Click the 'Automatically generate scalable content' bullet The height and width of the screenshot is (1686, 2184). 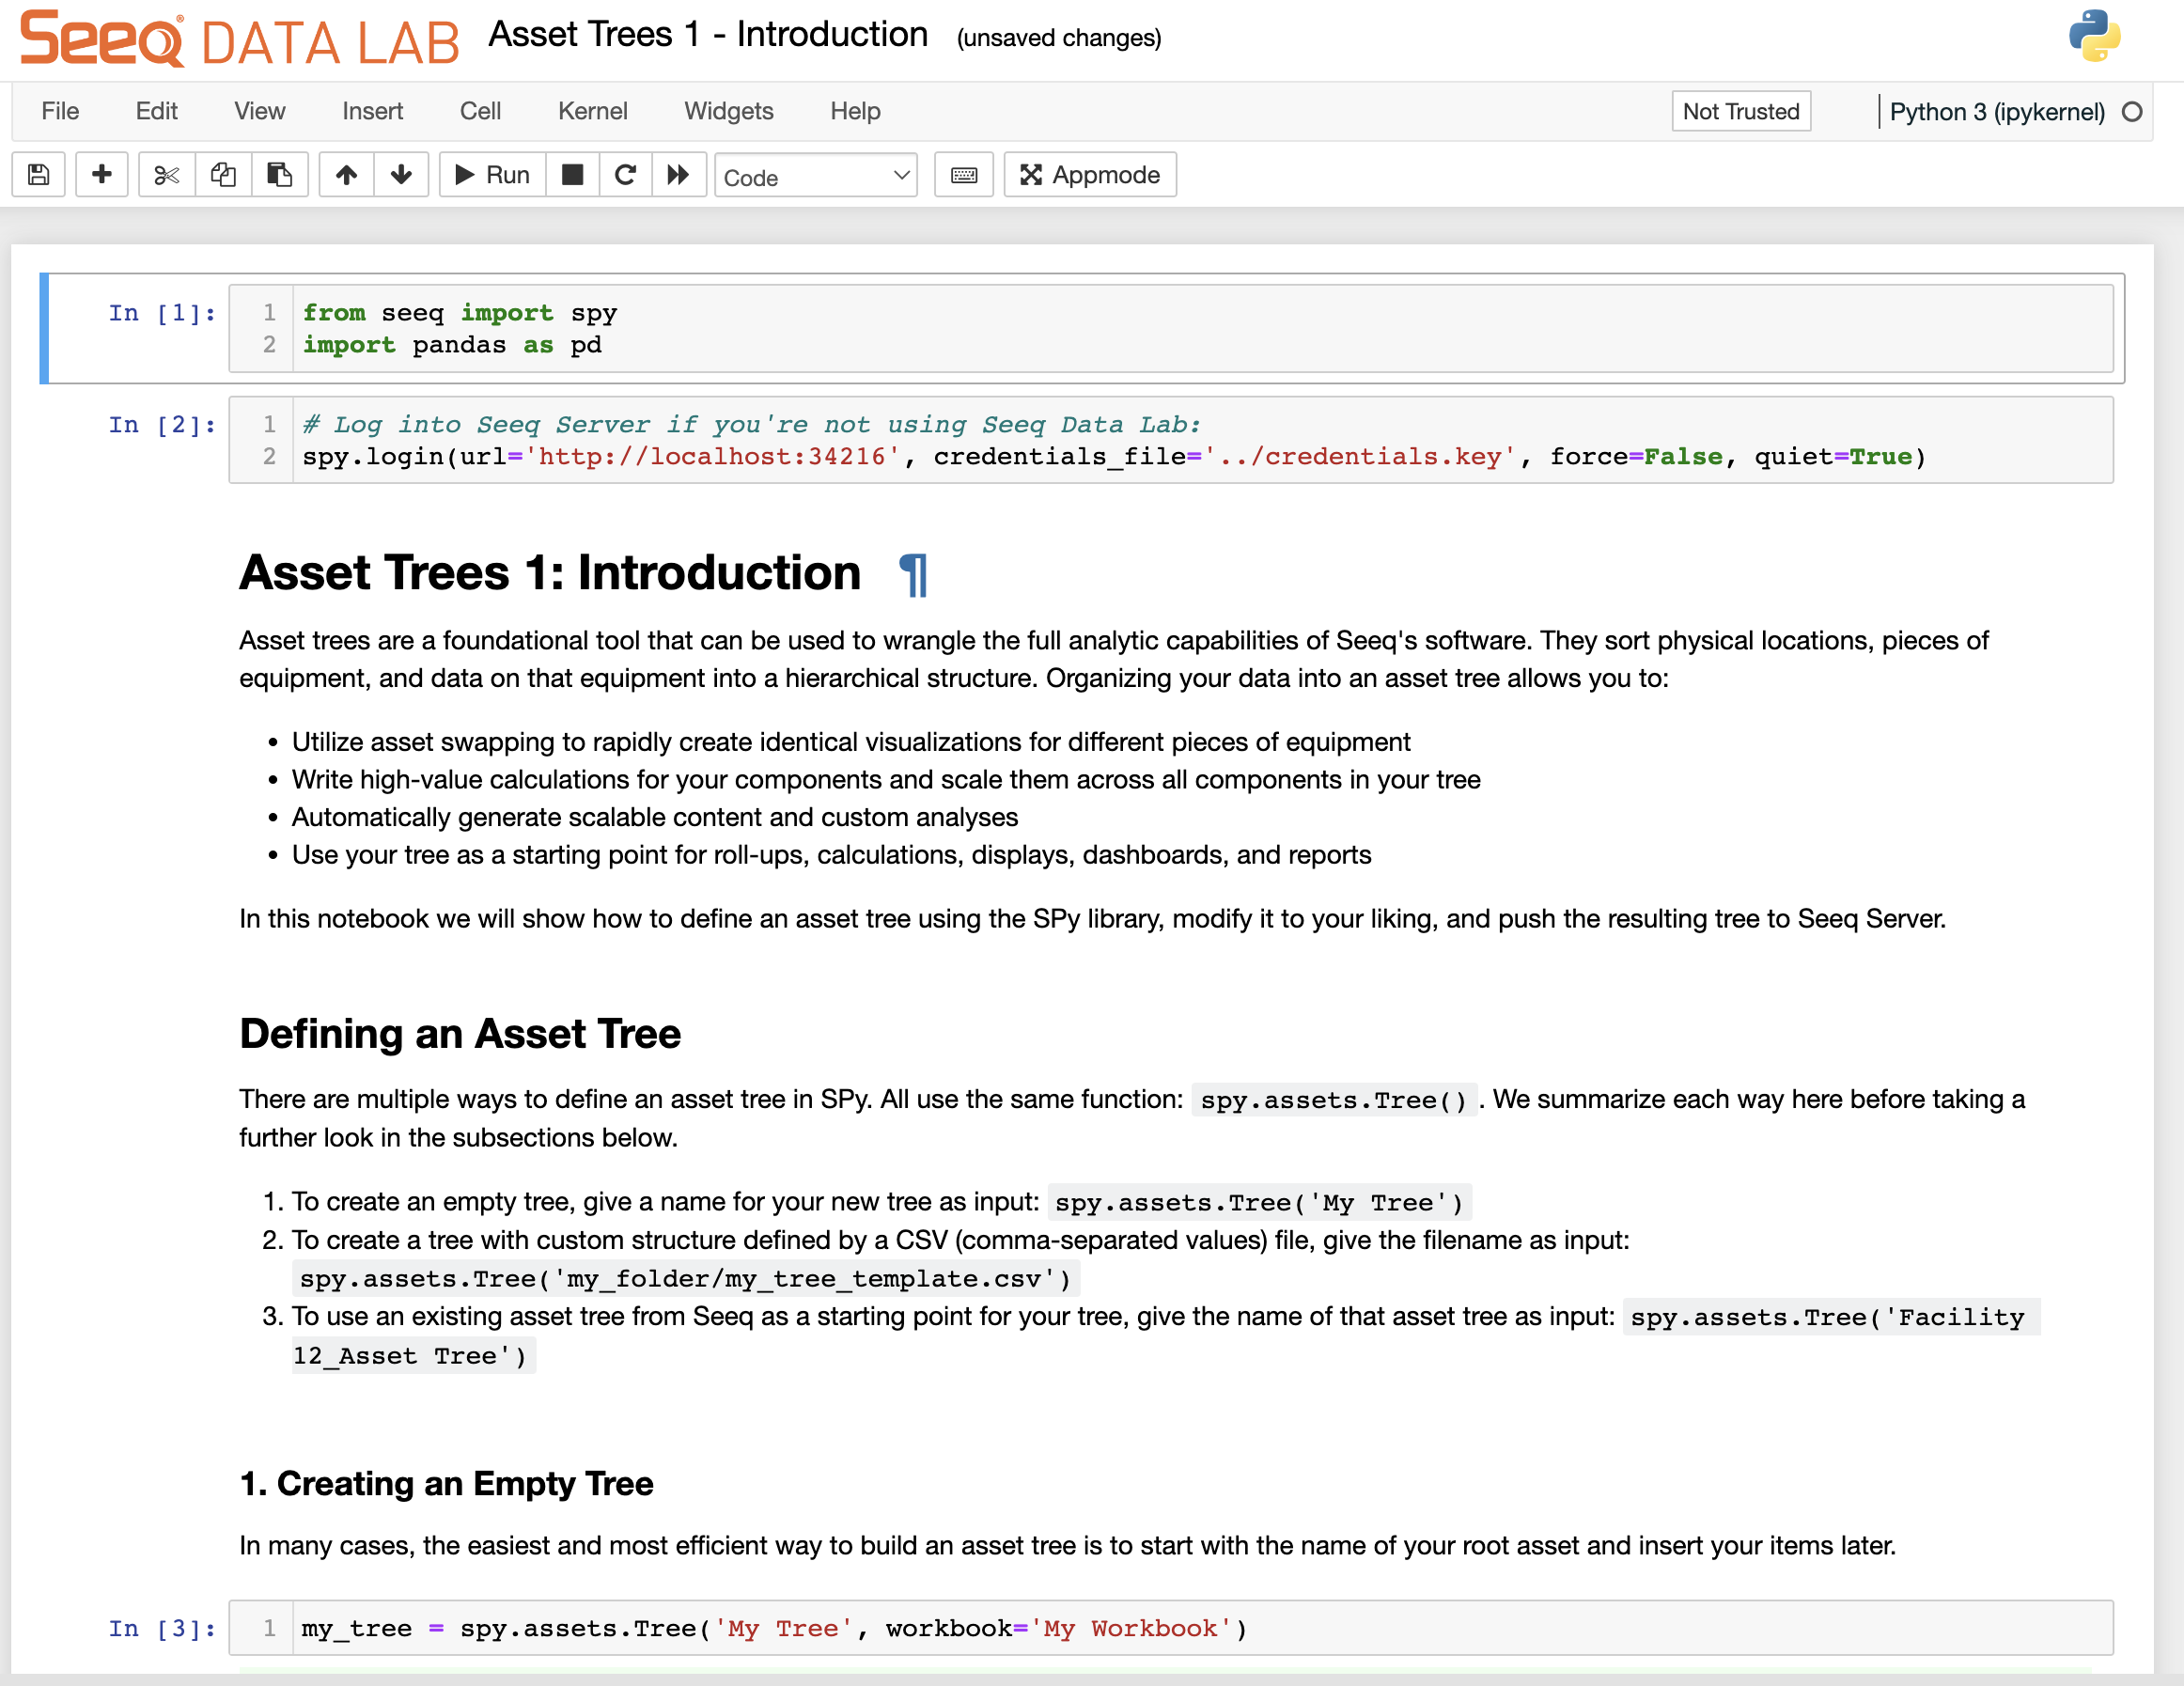pos(655,817)
